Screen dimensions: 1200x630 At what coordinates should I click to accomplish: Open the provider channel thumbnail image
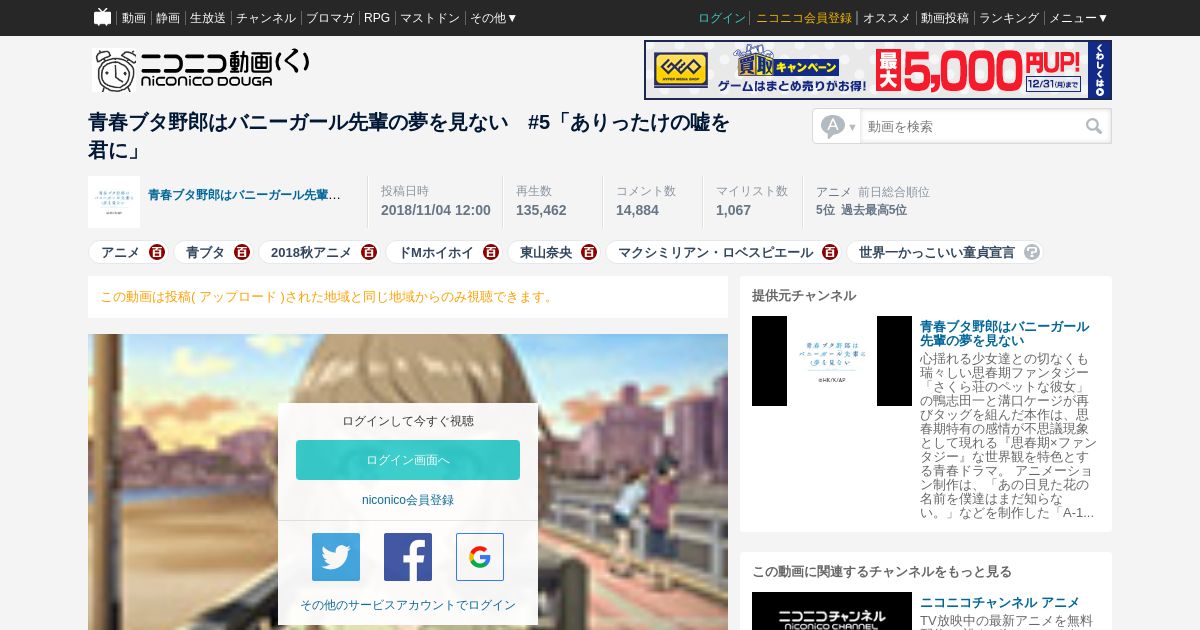(x=832, y=361)
